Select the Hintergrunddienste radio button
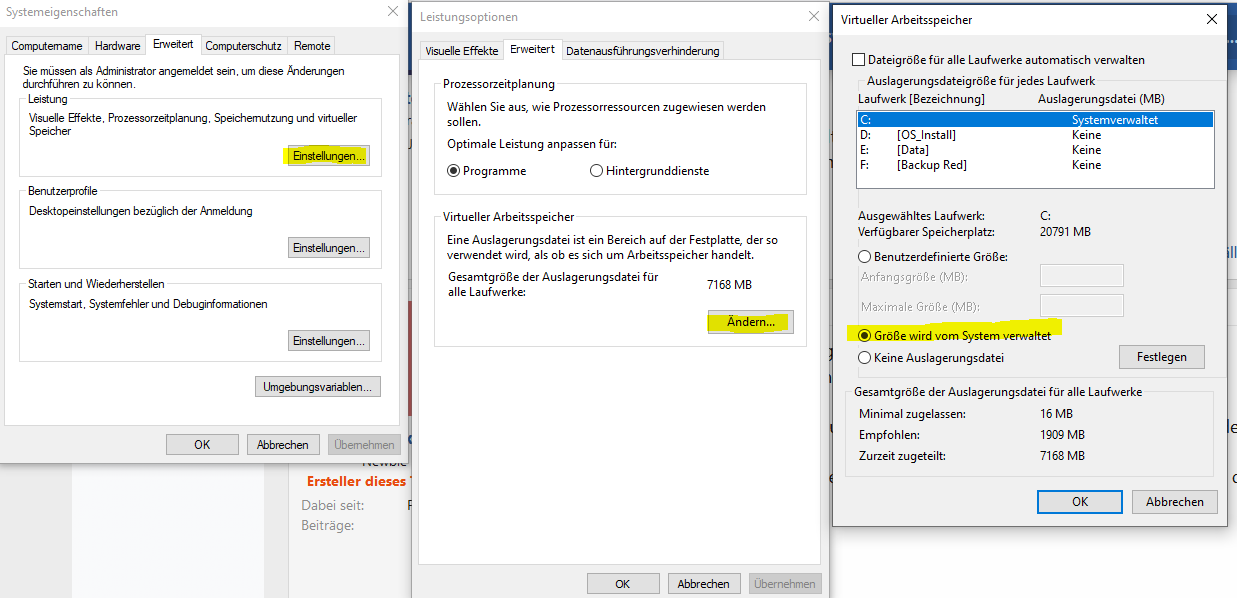This screenshot has width=1237, height=598. [x=596, y=170]
